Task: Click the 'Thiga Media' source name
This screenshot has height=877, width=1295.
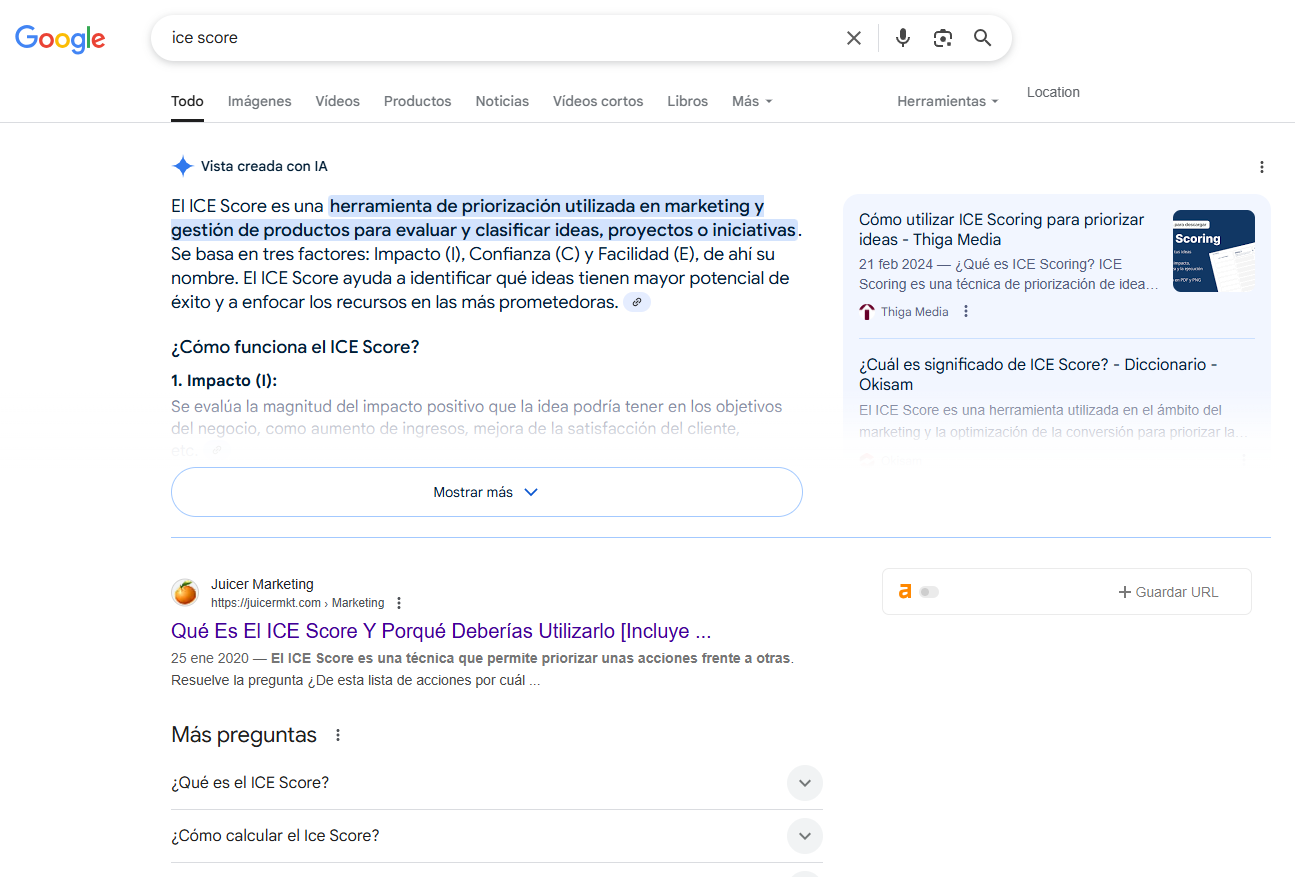Action: [915, 312]
